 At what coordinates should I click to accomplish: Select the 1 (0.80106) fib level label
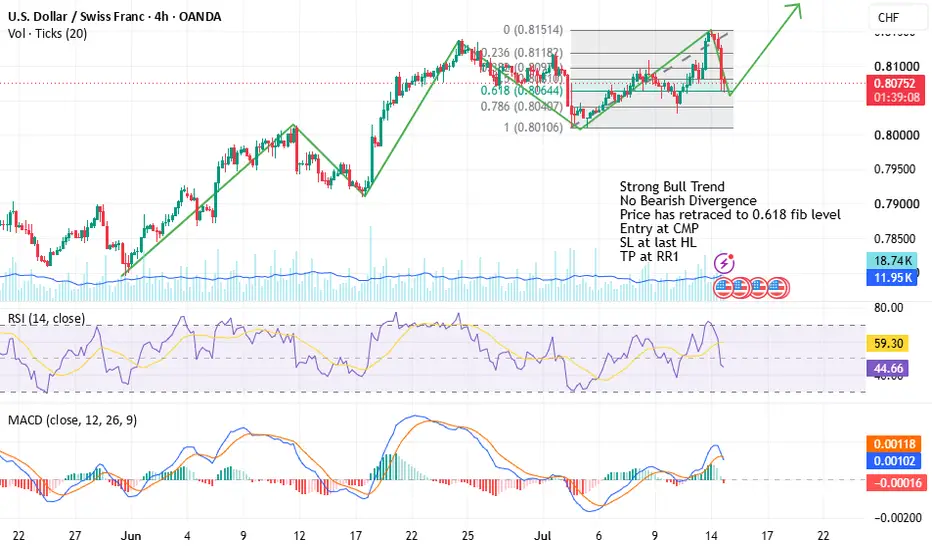(533, 127)
